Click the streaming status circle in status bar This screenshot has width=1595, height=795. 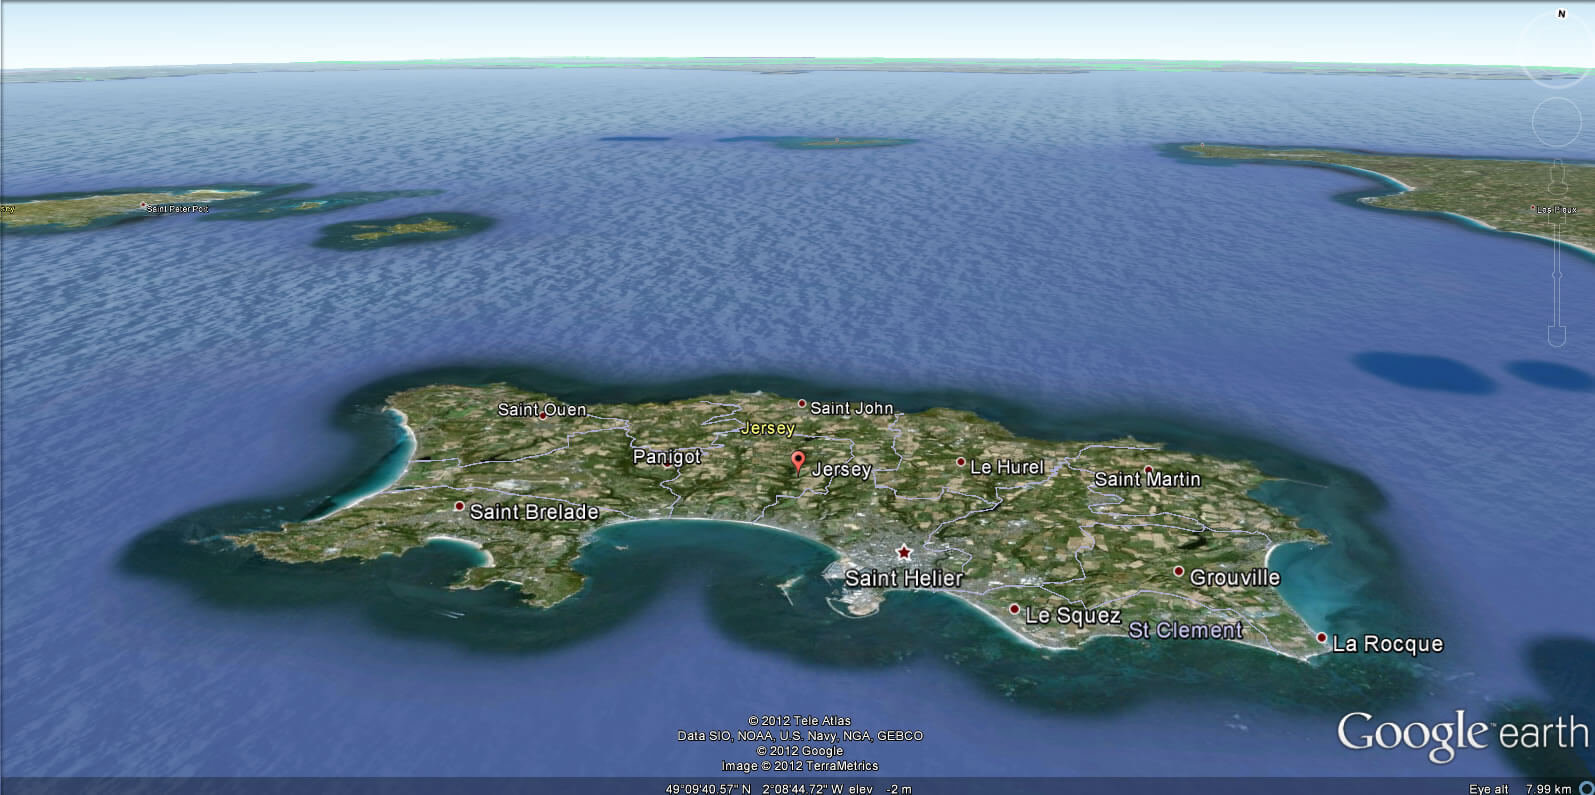[1586, 788]
